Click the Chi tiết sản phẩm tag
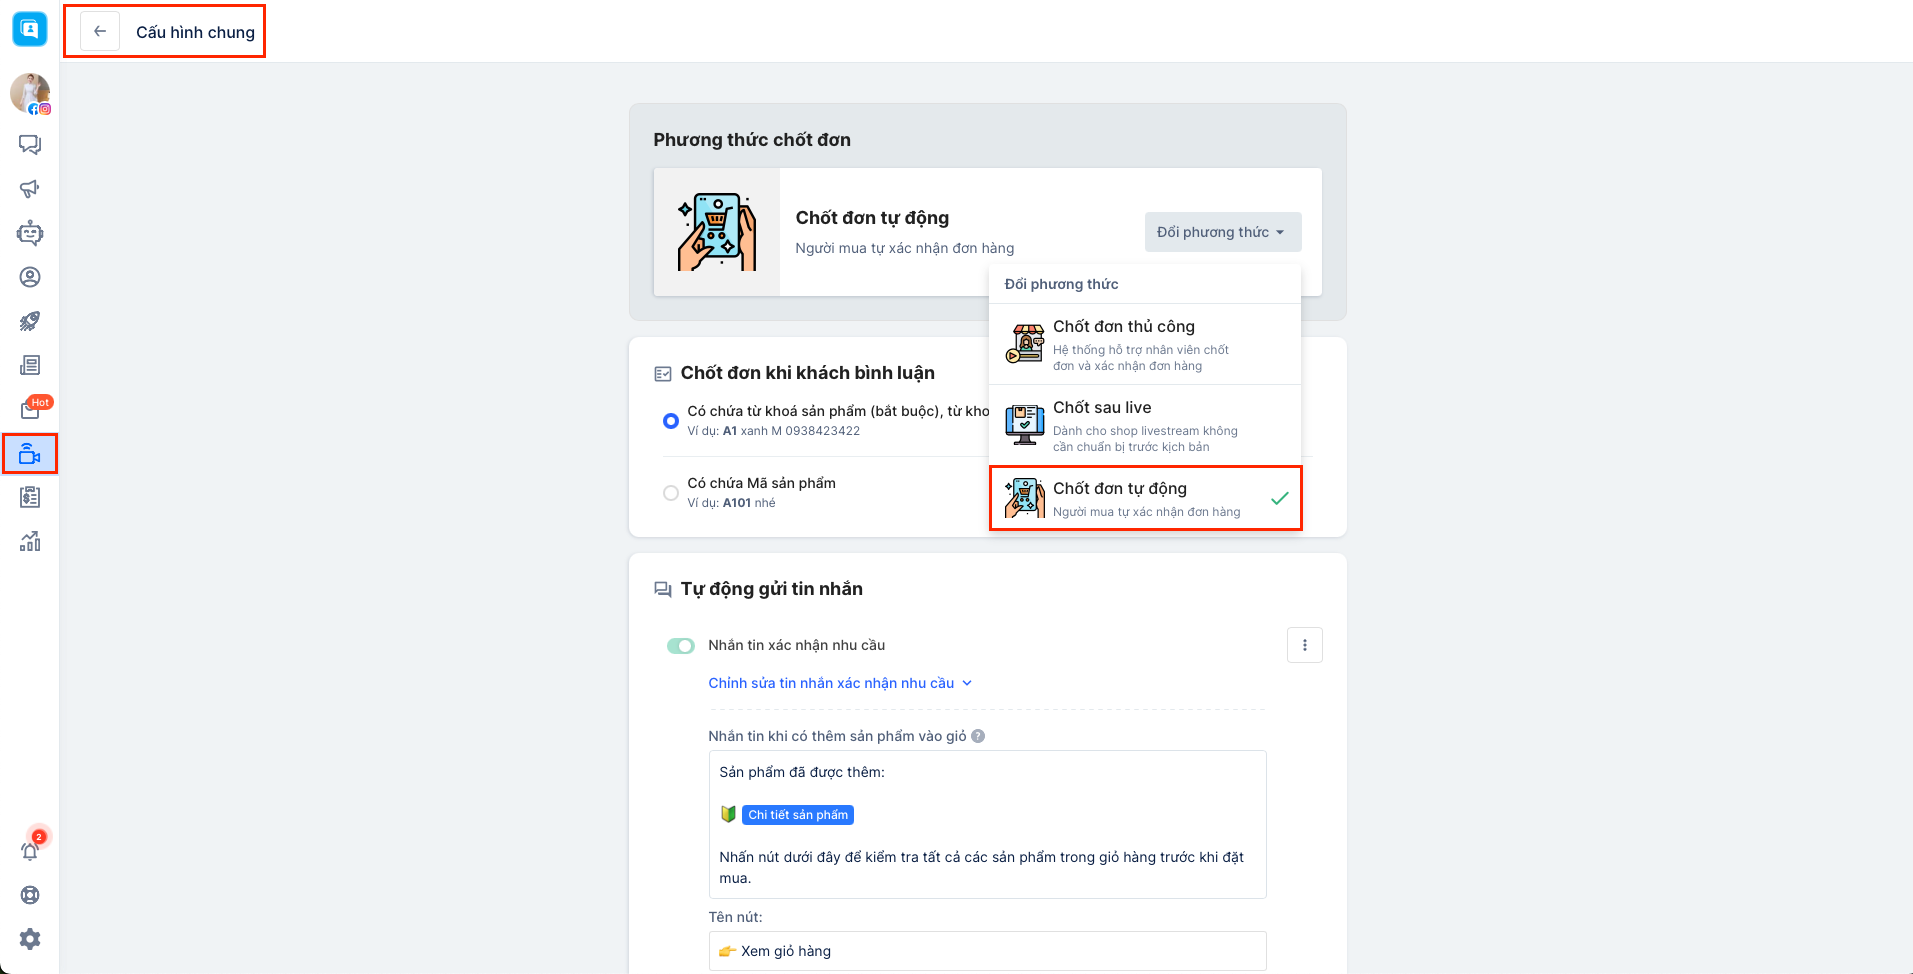1913x974 pixels. [798, 815]
